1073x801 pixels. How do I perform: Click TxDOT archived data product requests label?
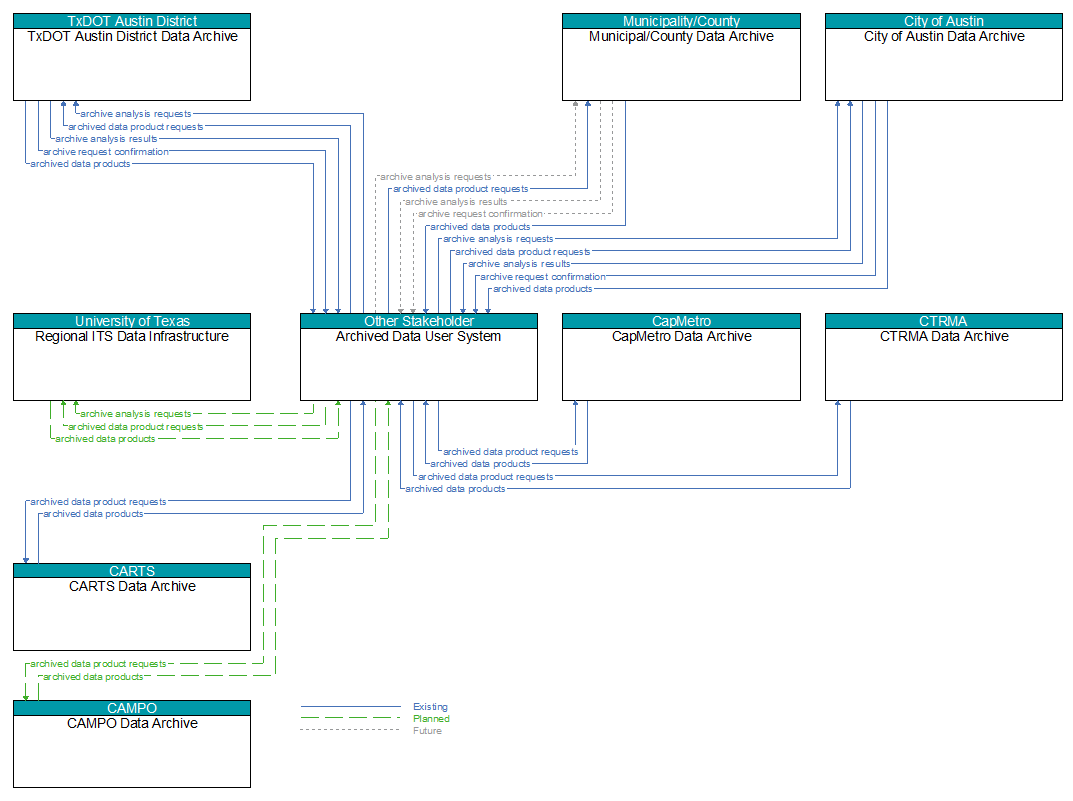coord(135,127)
